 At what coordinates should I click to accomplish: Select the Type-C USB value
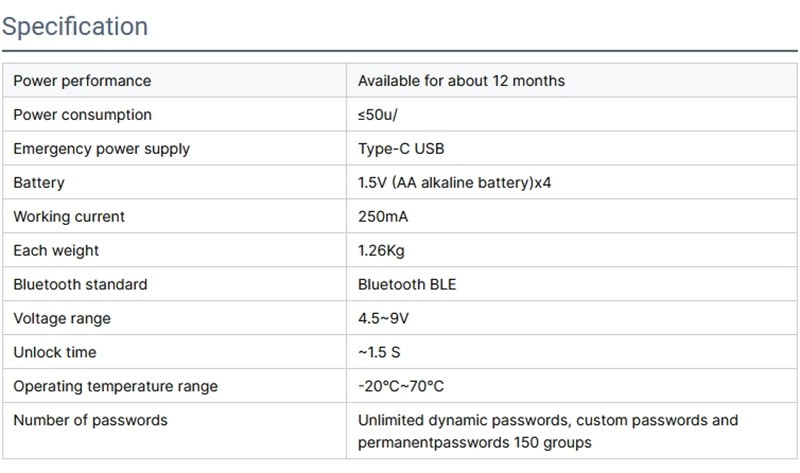pyautogui.click(x=401, y=149)
